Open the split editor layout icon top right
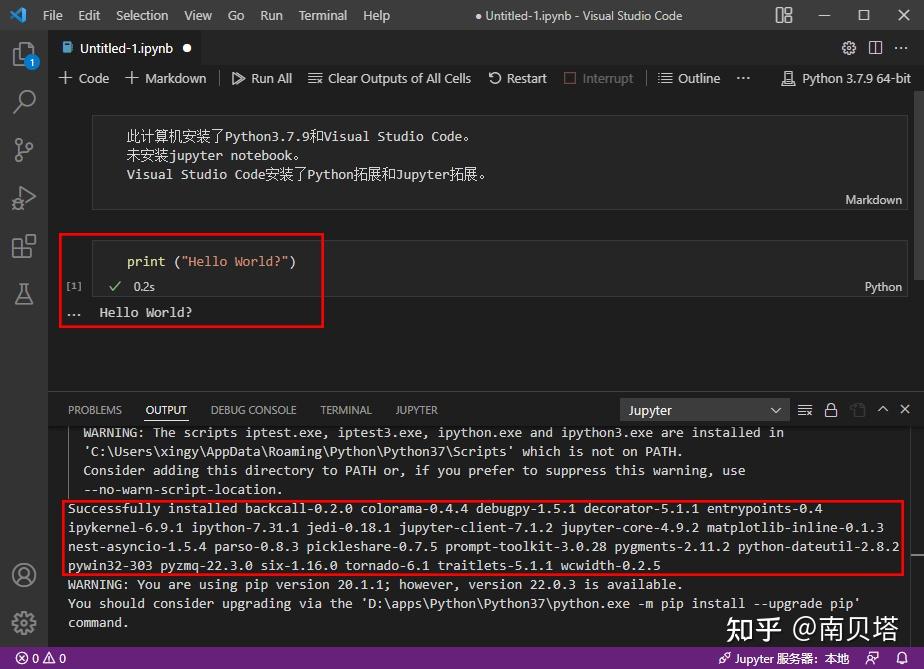 tap(874, 48)
